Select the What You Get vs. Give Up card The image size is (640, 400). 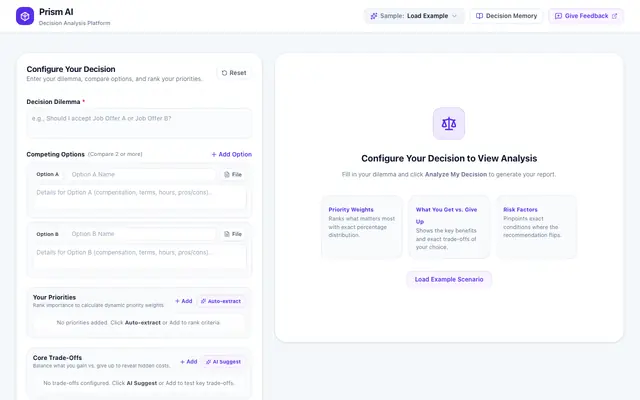point(449,227)
